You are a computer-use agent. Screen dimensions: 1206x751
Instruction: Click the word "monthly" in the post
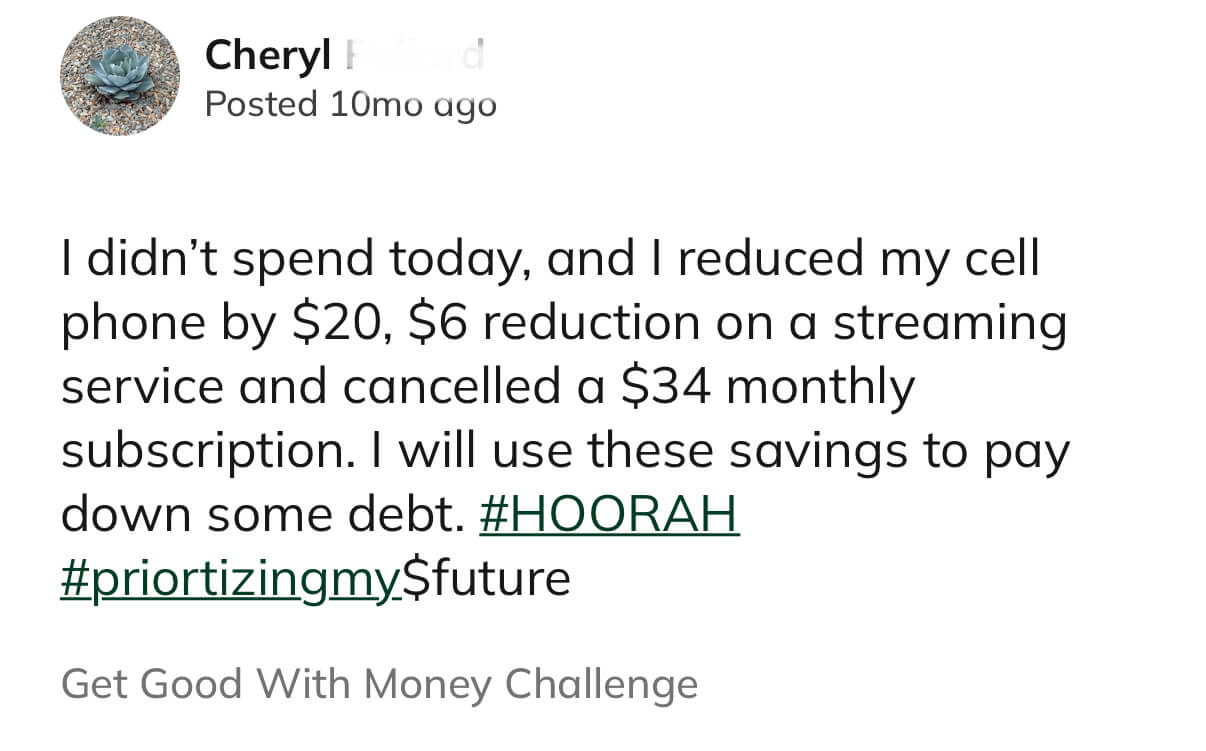coord(820,387)
